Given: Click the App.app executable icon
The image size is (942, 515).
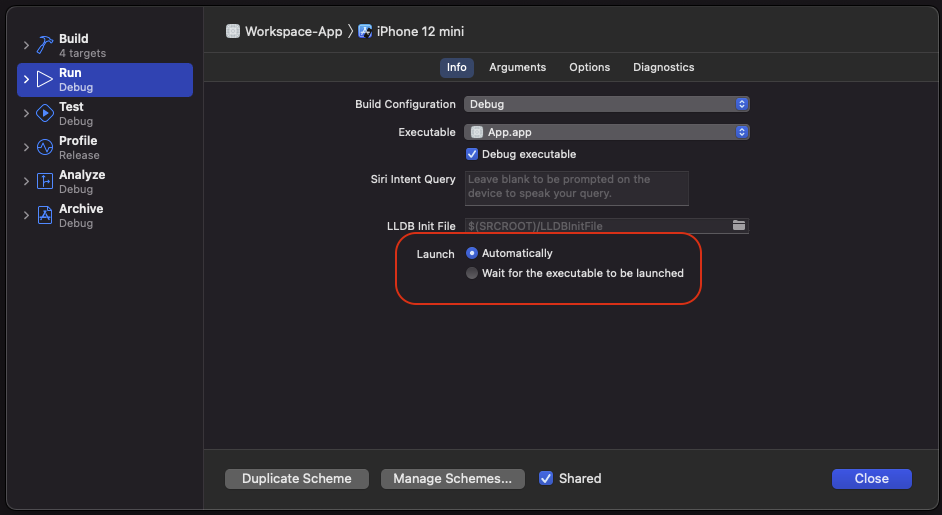Looking at the screenshot, I should click(477, 132).
